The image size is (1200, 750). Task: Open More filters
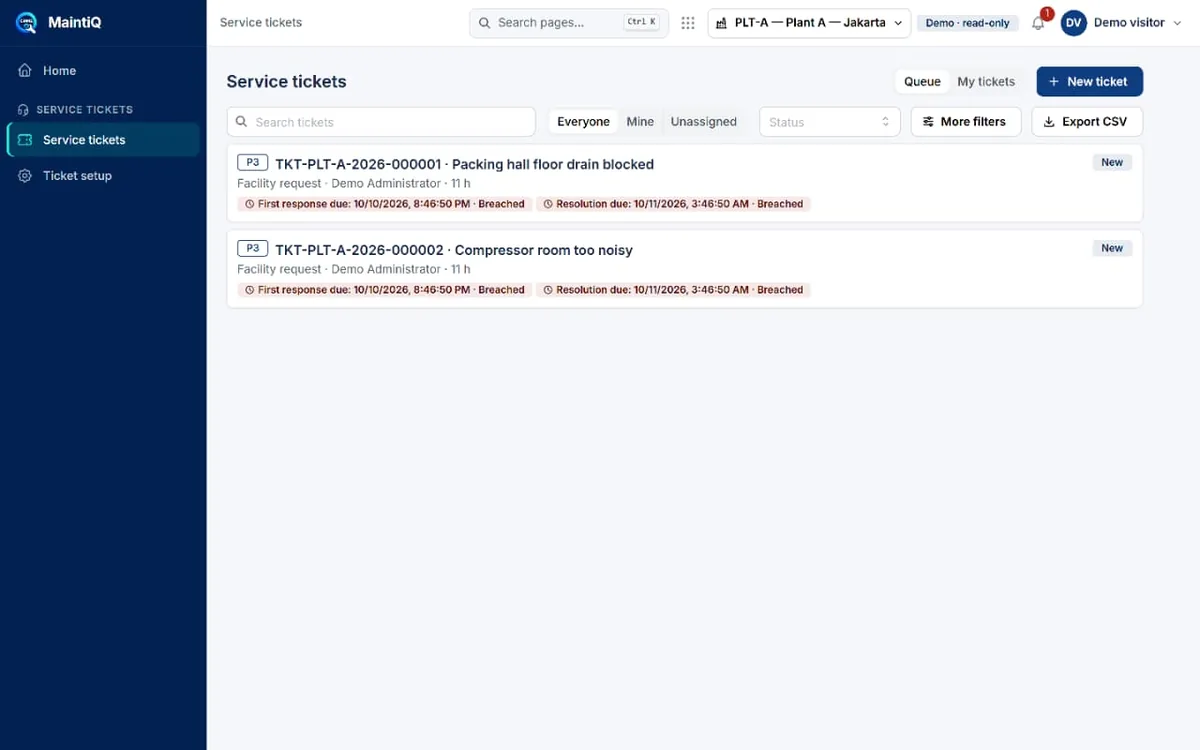(x=965, y=122)
